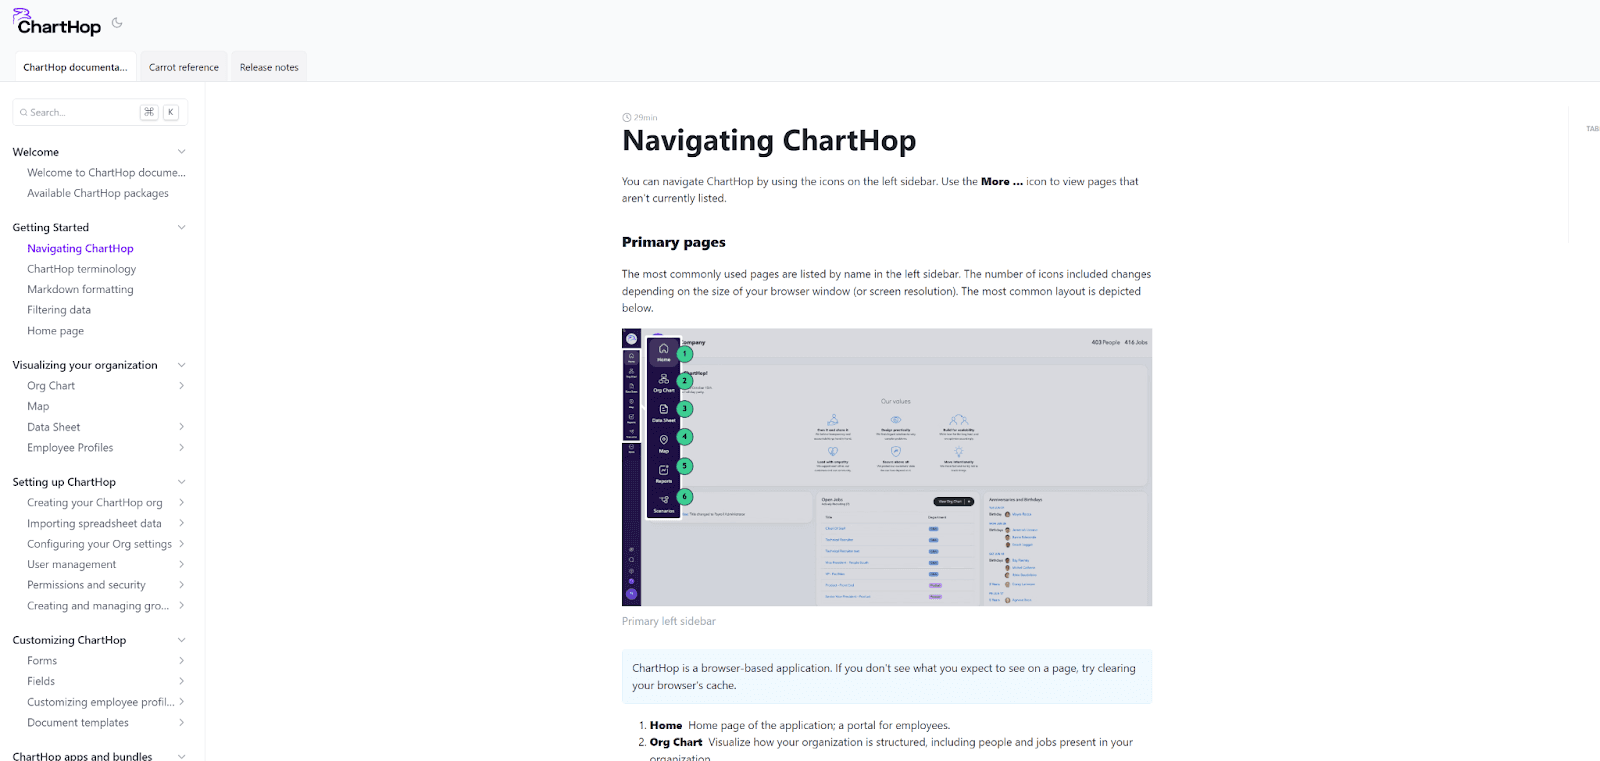Open the primary left sidebar screenshot
Image resolution: width=1600 pixels, height=761 pixels.
coord(886,467)
